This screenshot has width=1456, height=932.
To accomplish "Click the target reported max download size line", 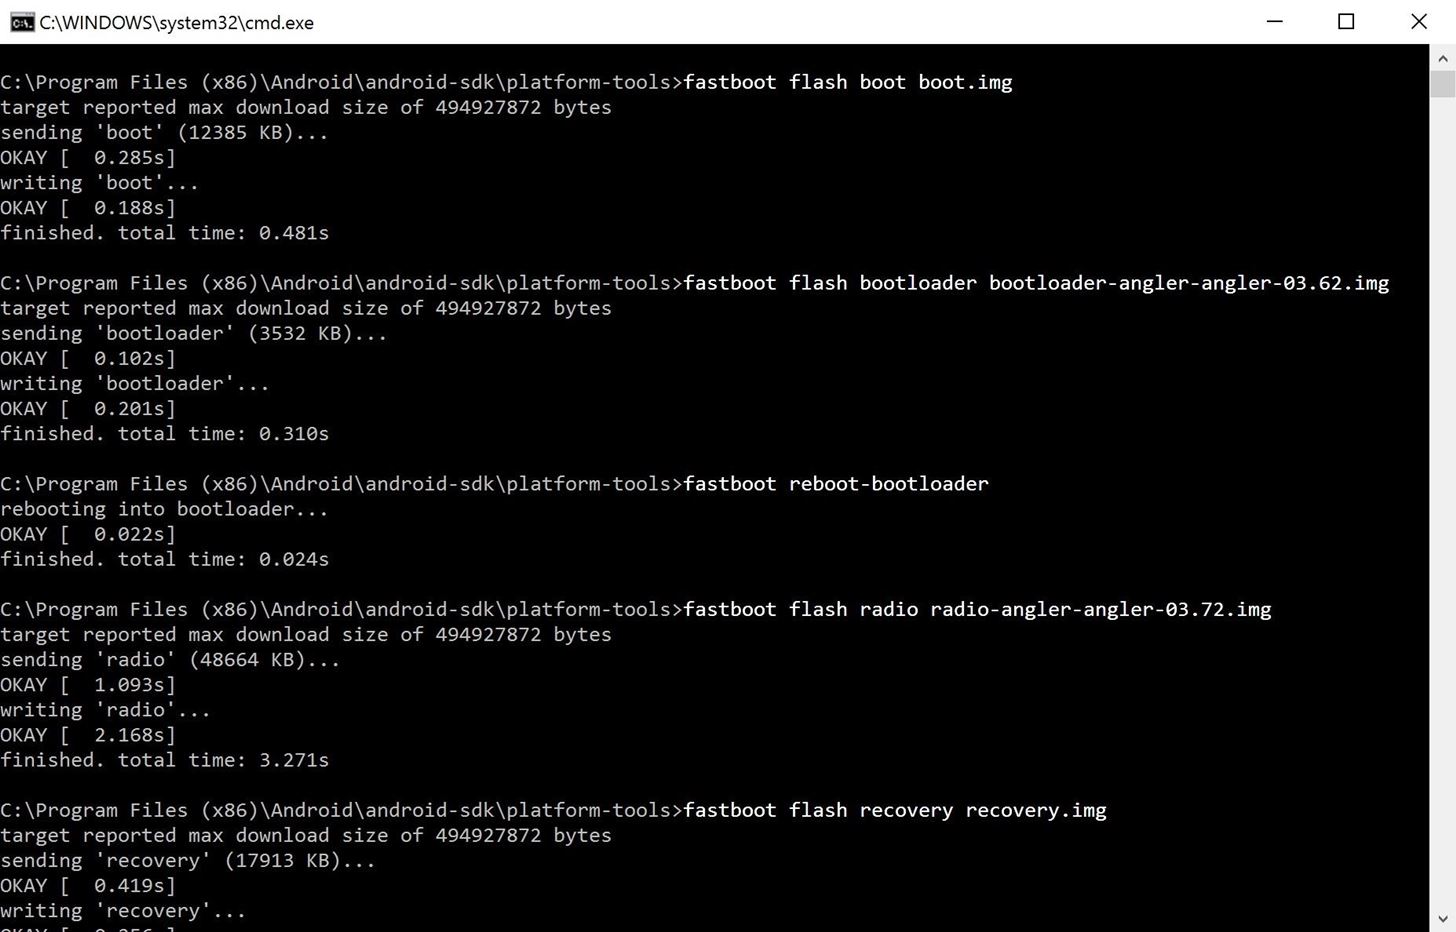I will (305, 107).
